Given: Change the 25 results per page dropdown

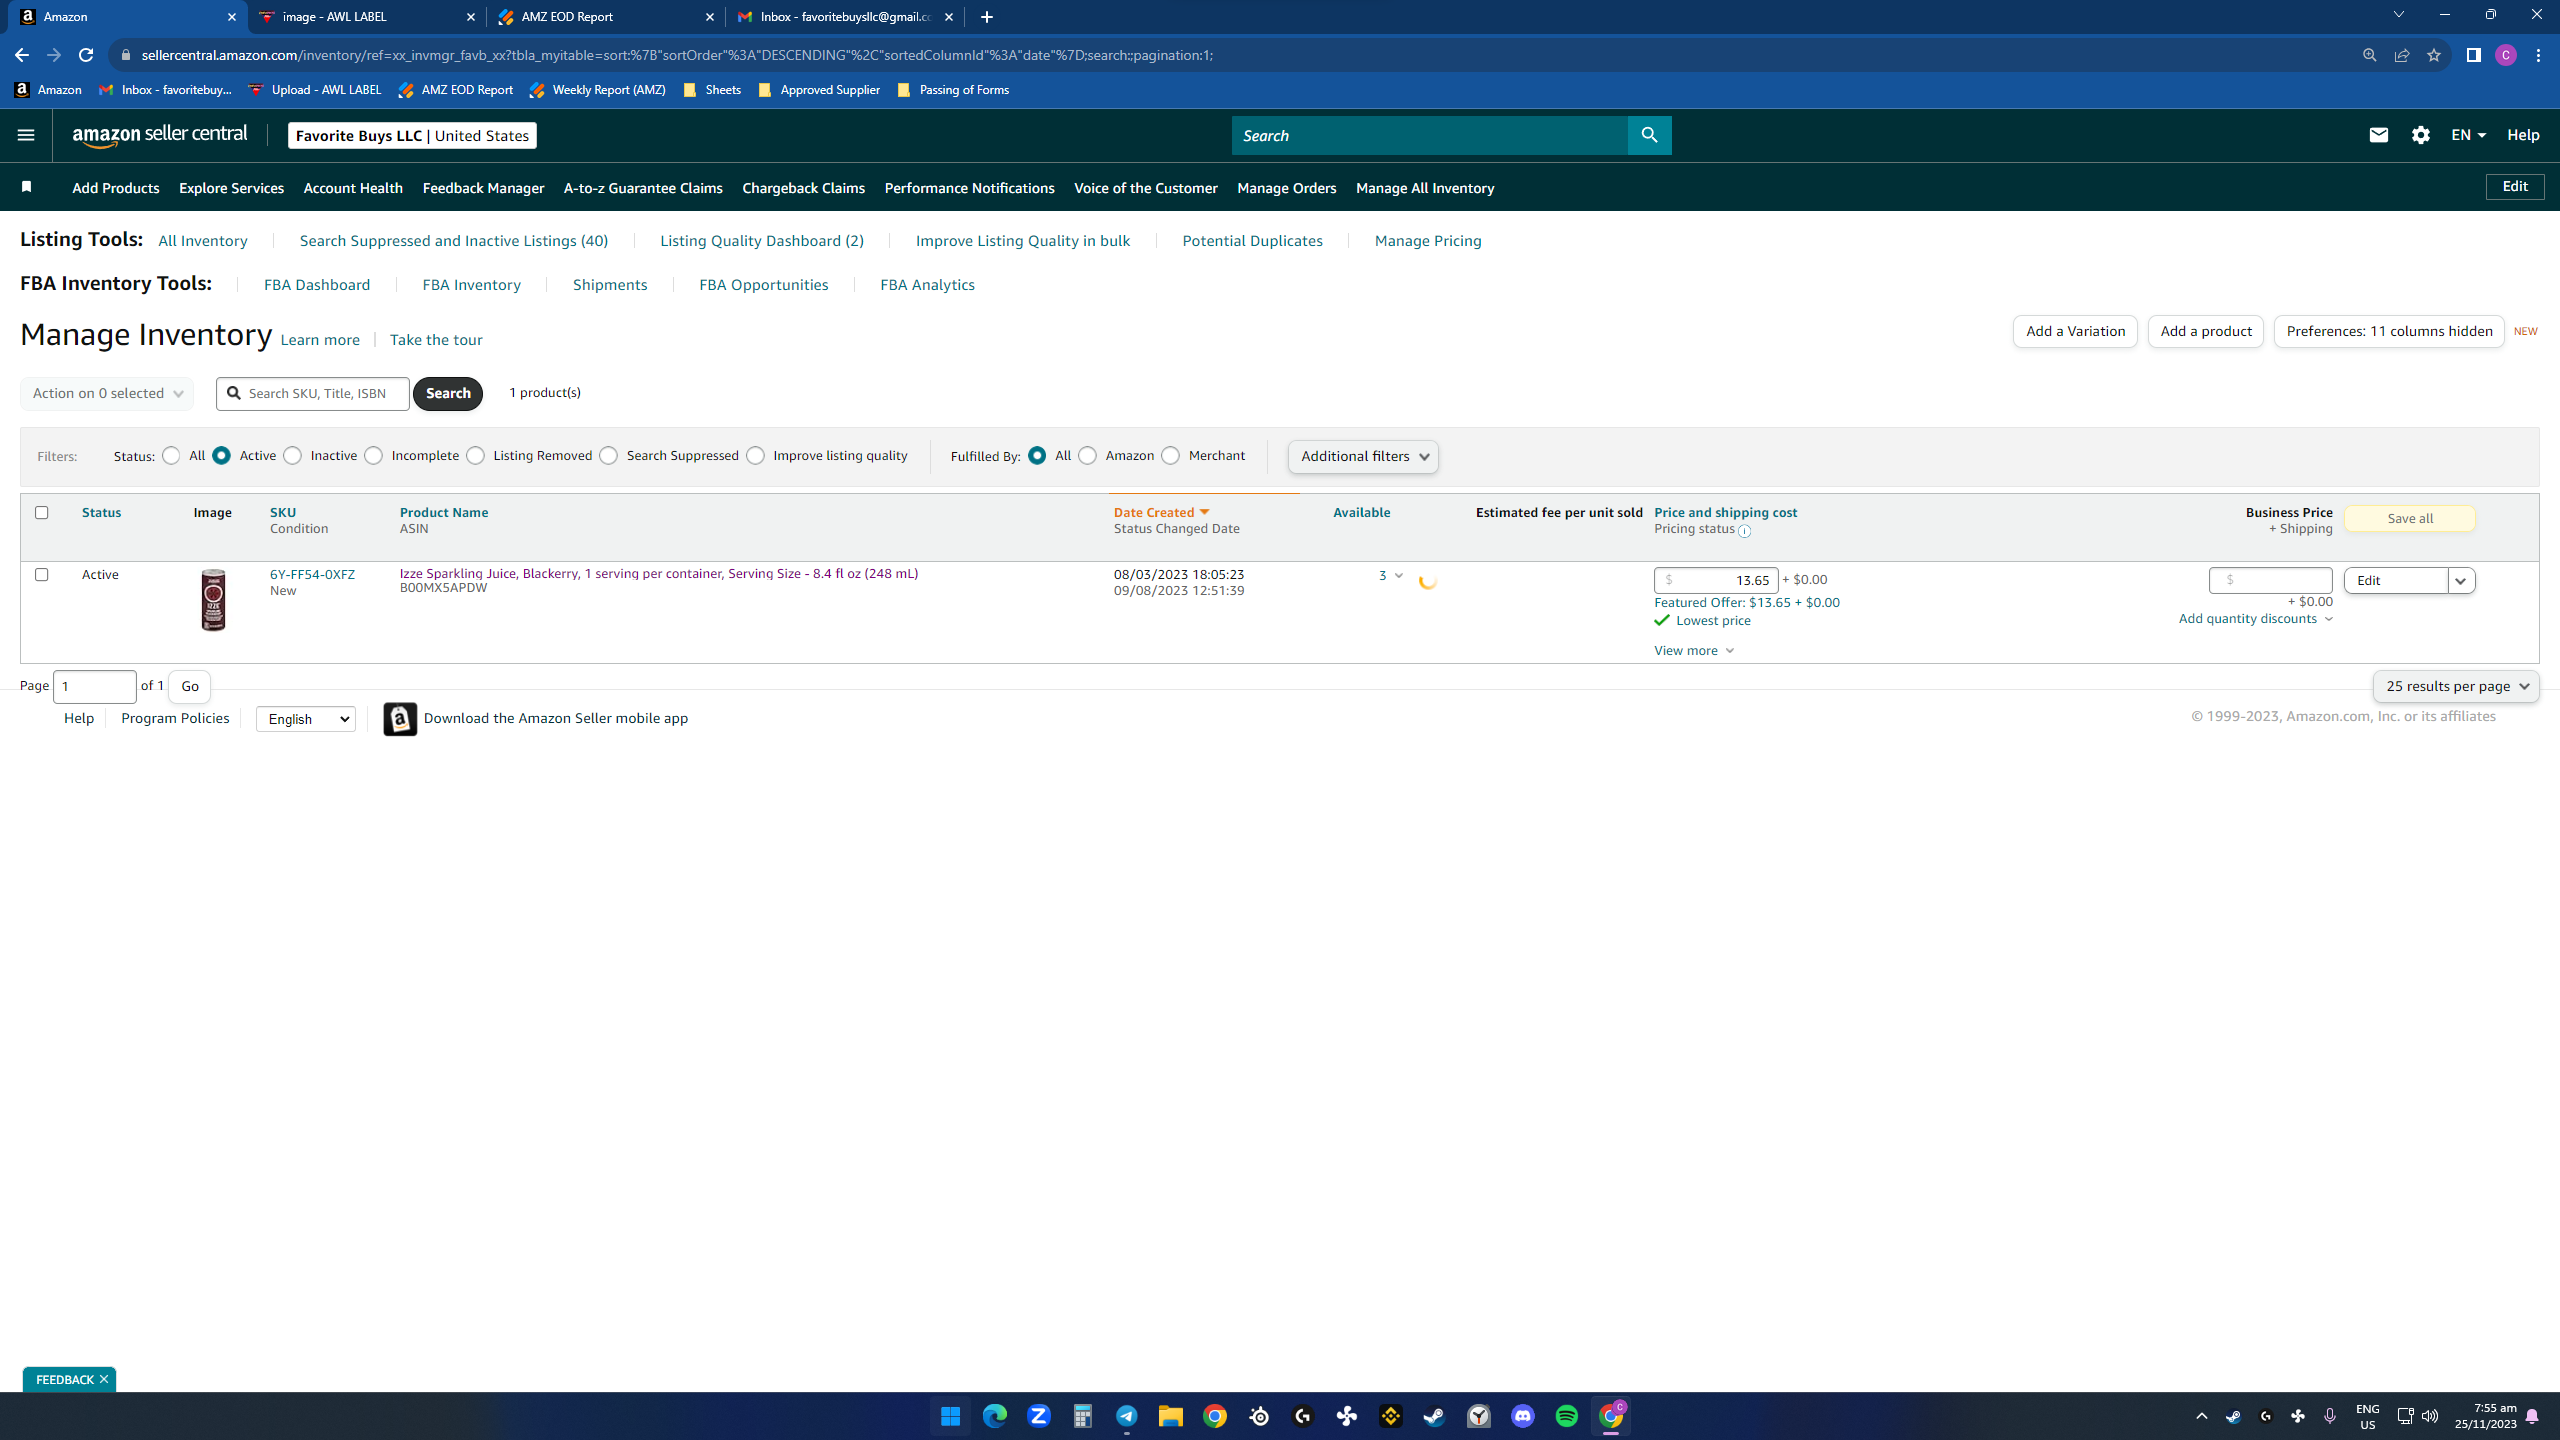Looking at the screenshot, I should pos(2456,686).
